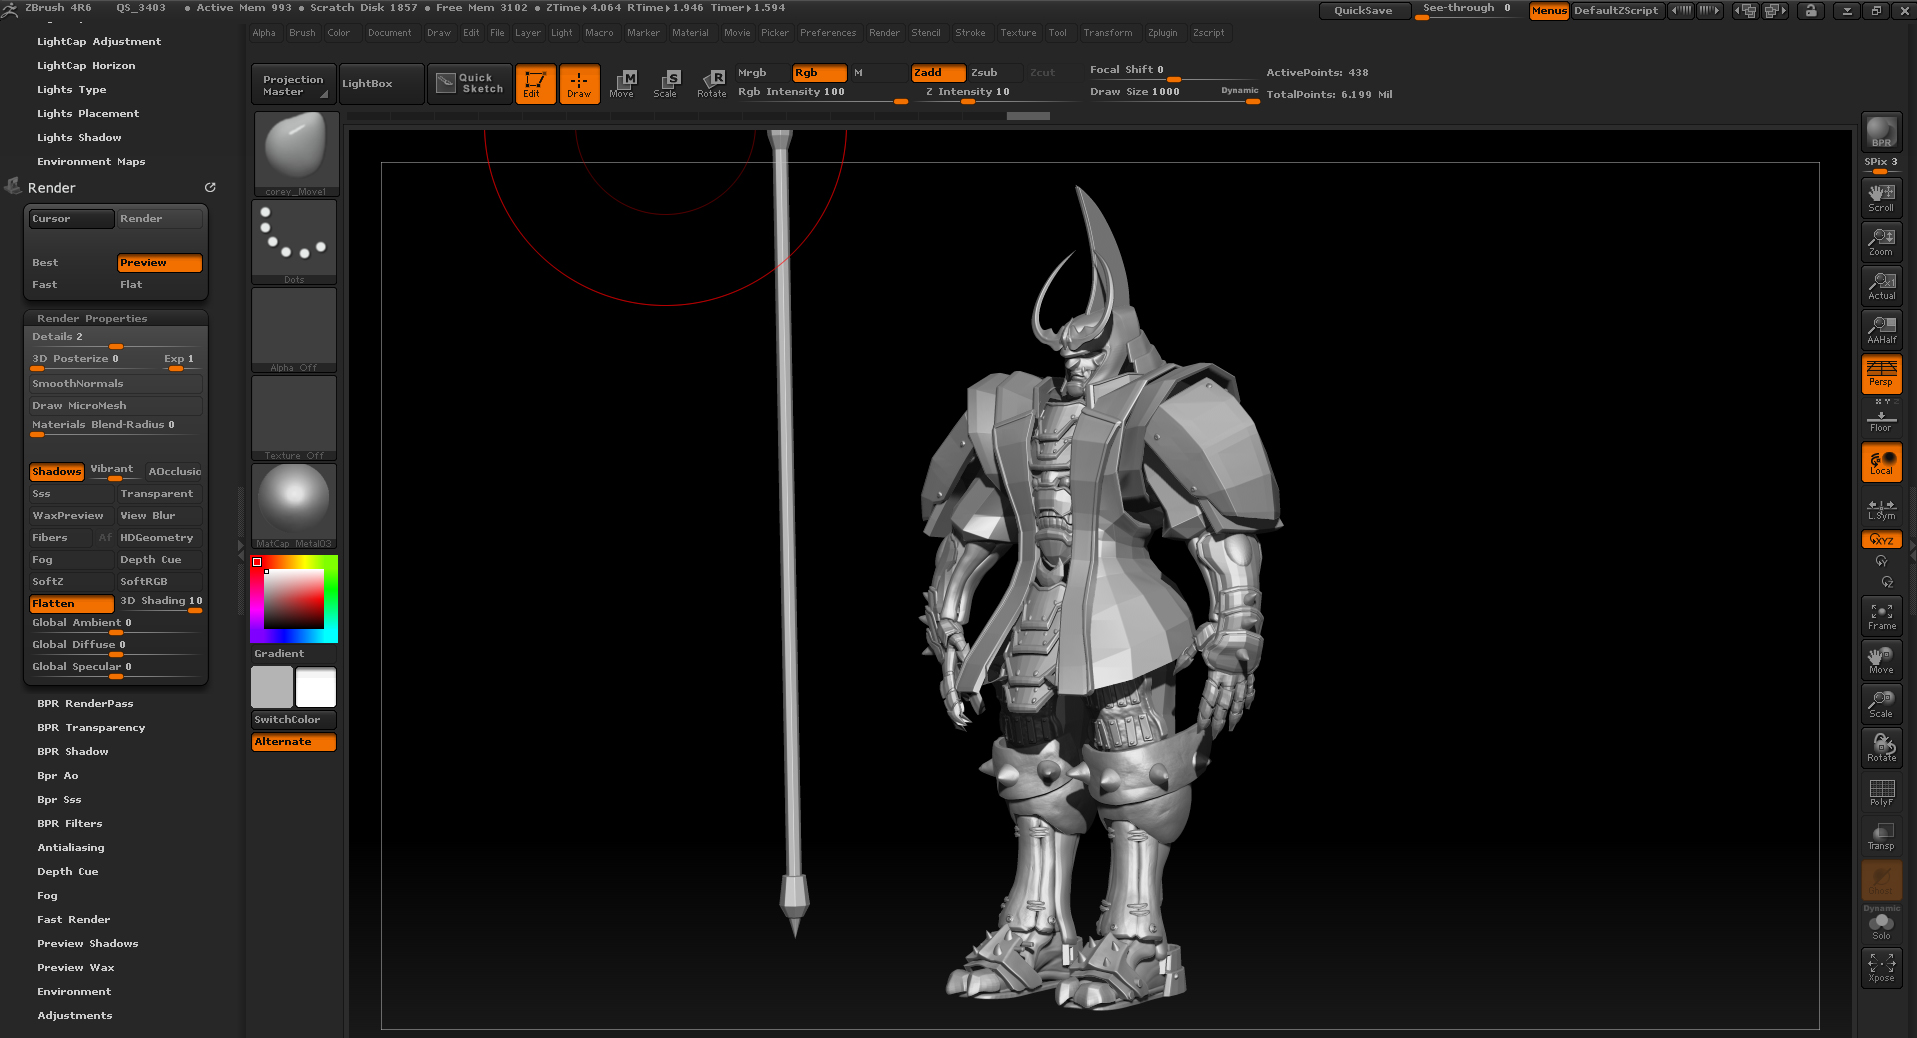The image size is (1917, 1038).
Task: Click the Alternate button
Action: 293,742
